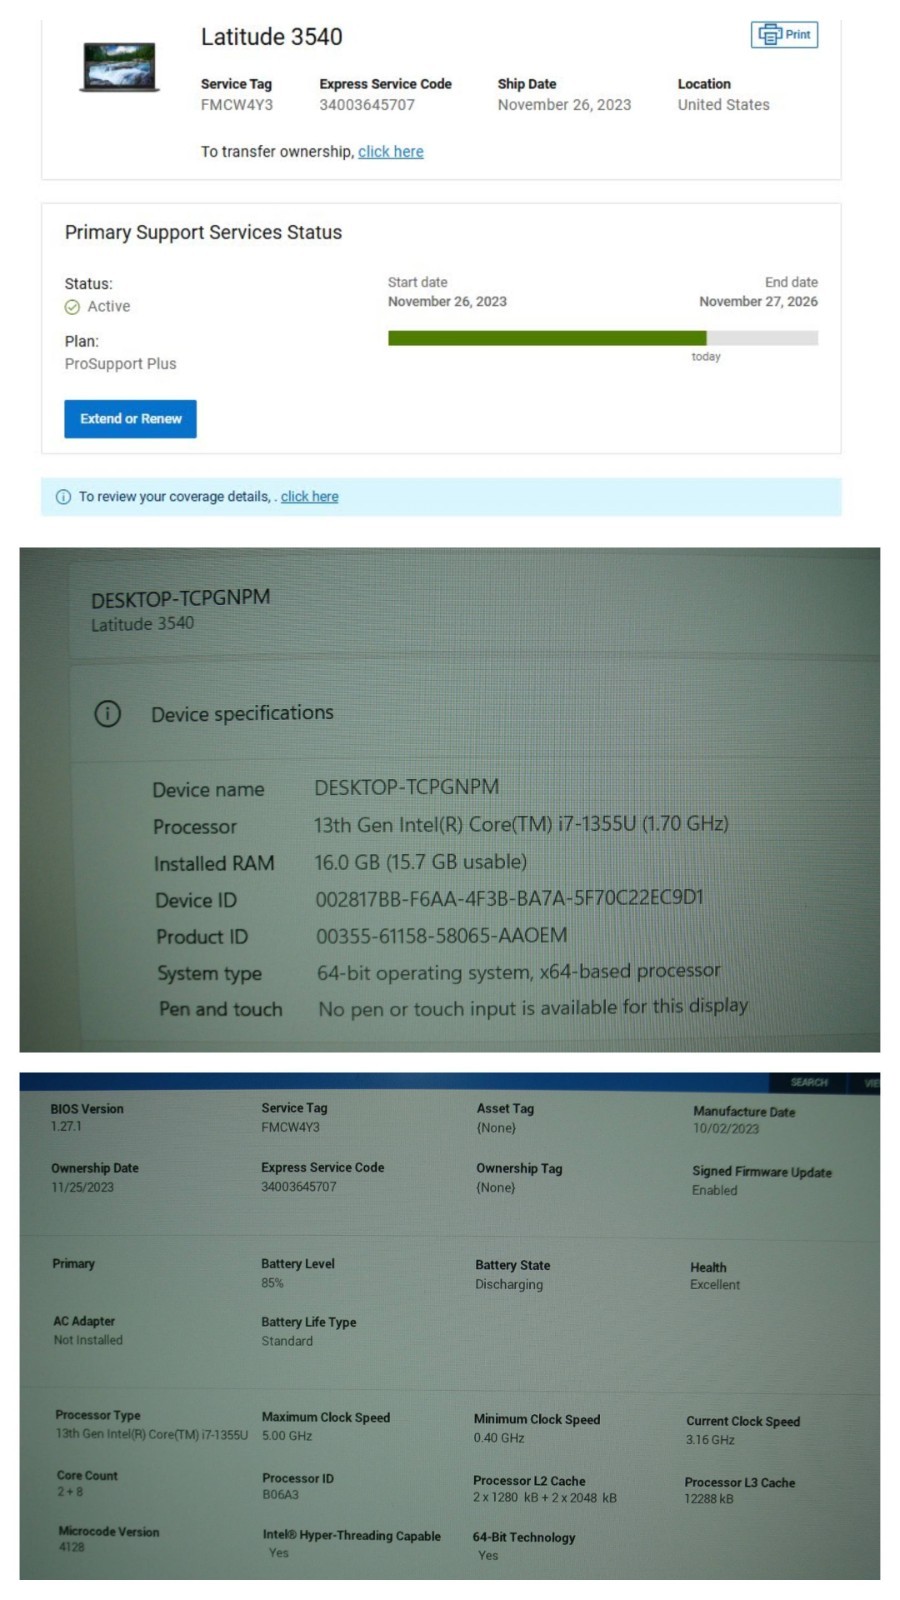Click Core Count value 2 + 8
The width and height of the screenshot is (900, 1600).
pos(70,1491)
